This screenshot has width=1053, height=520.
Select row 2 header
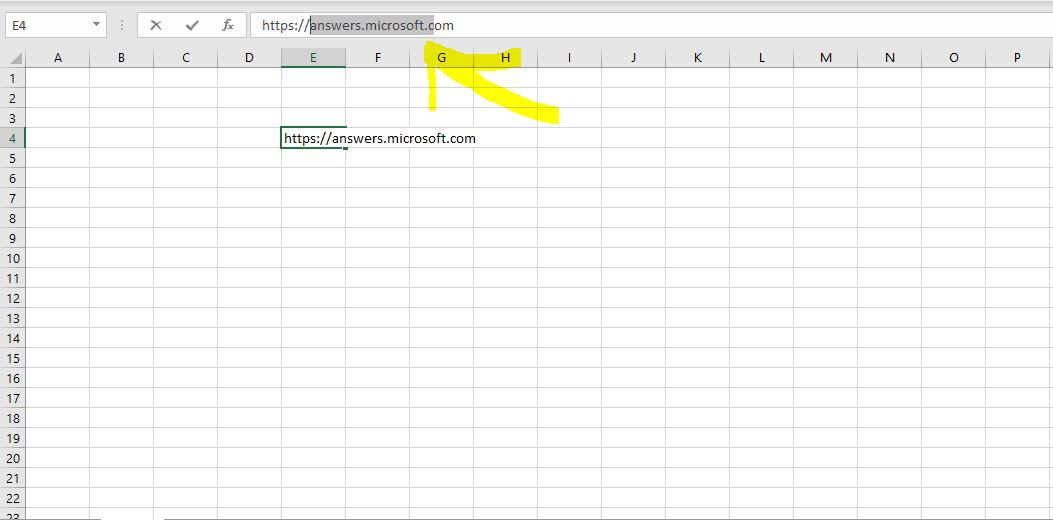point(12,98)
